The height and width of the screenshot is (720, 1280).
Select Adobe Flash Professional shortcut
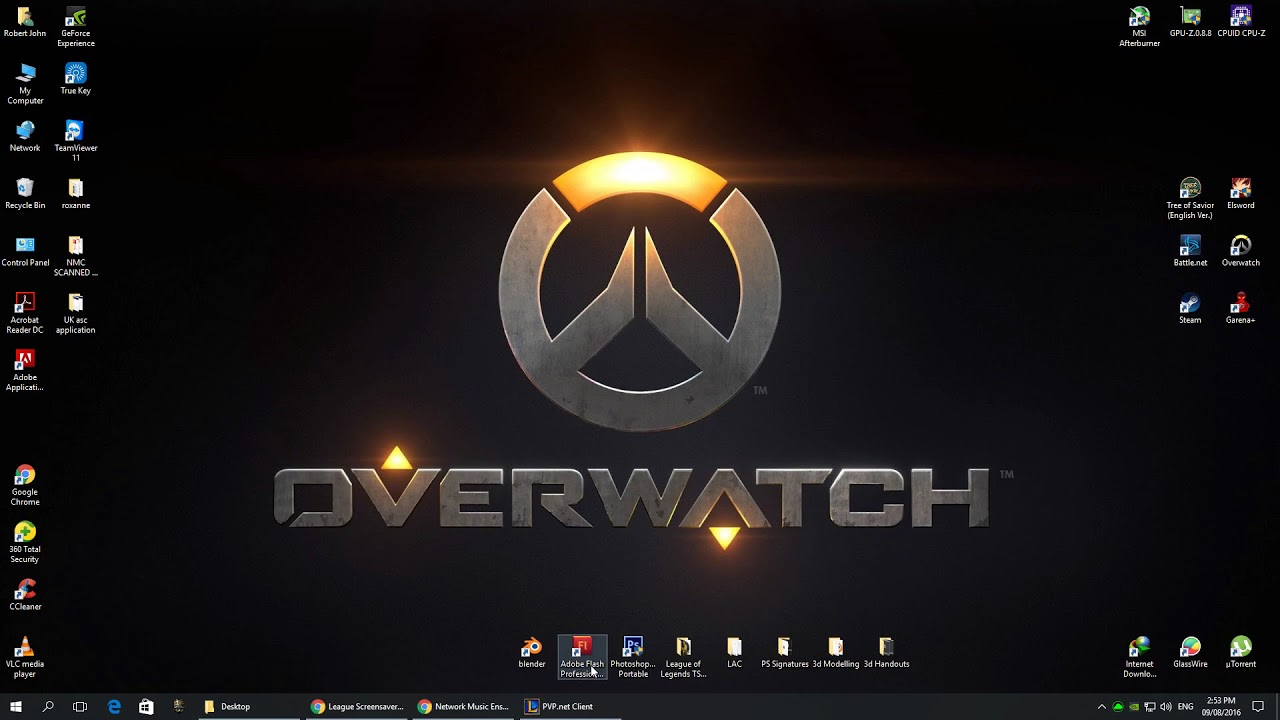pyautogui.click(x=582, y=657)
